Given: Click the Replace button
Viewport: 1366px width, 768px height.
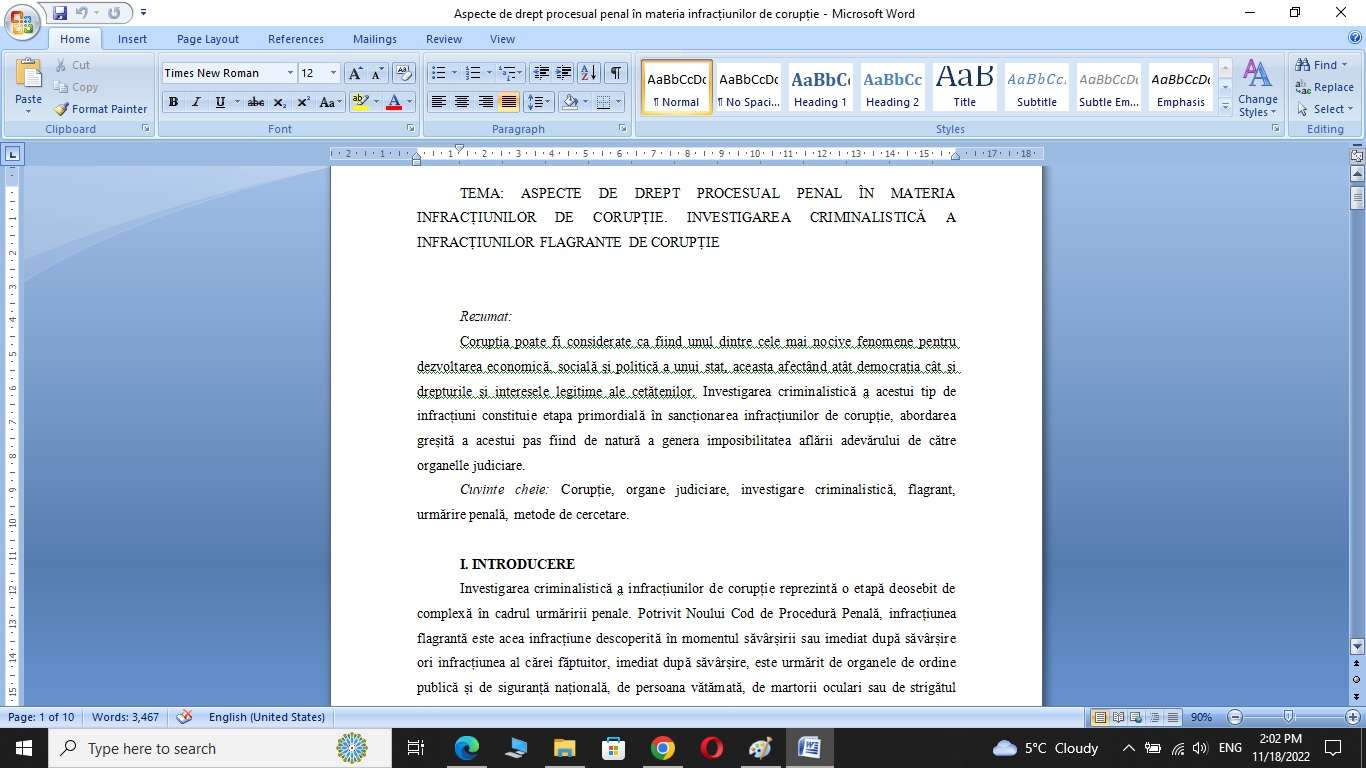Looking at the screenshot, I should click(x=1325, y=87).
